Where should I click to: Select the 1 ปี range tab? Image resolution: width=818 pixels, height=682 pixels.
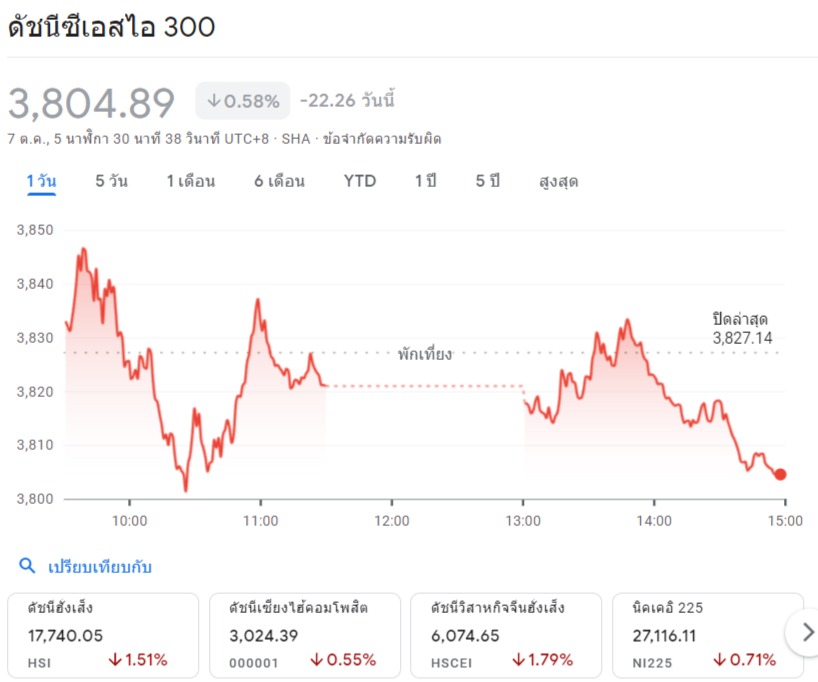pos(426,181)
